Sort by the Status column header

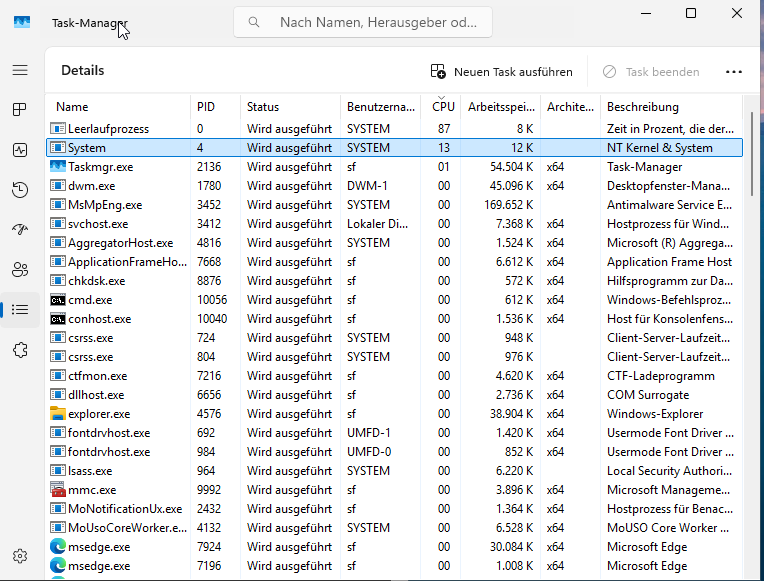pos(290,107)
